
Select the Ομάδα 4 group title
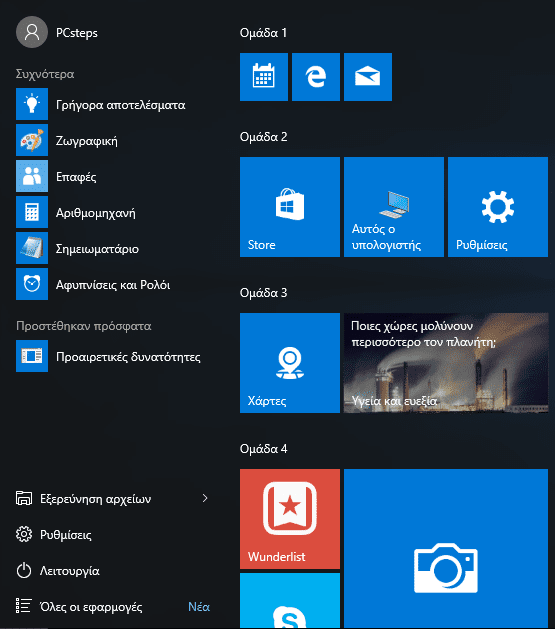click(263, 448)
